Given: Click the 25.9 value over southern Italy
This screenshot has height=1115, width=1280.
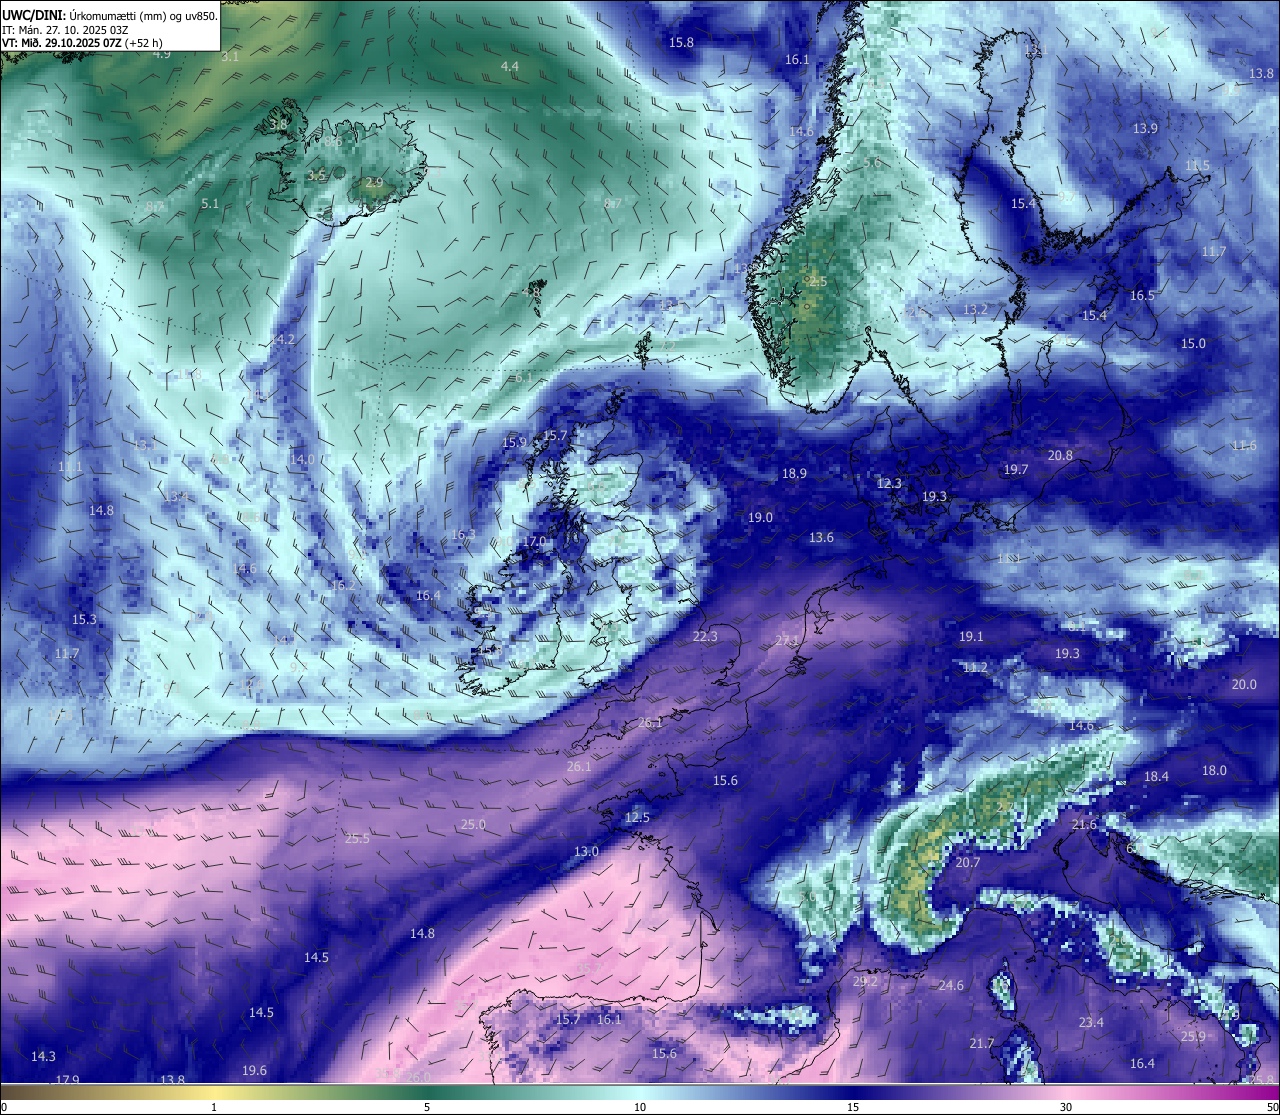Looking at the screenshot, I should [x=1193, y=1036].
